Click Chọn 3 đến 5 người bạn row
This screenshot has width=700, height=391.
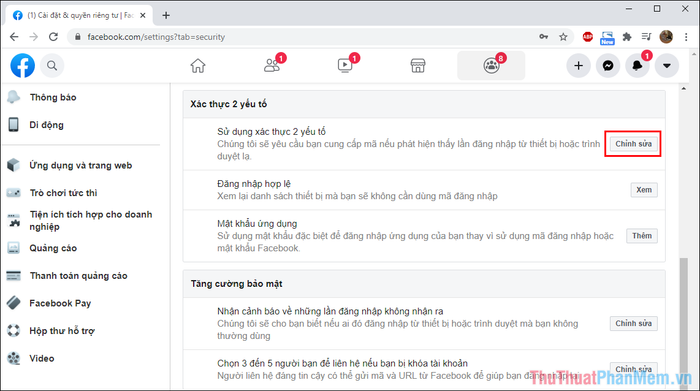point(424,369)
